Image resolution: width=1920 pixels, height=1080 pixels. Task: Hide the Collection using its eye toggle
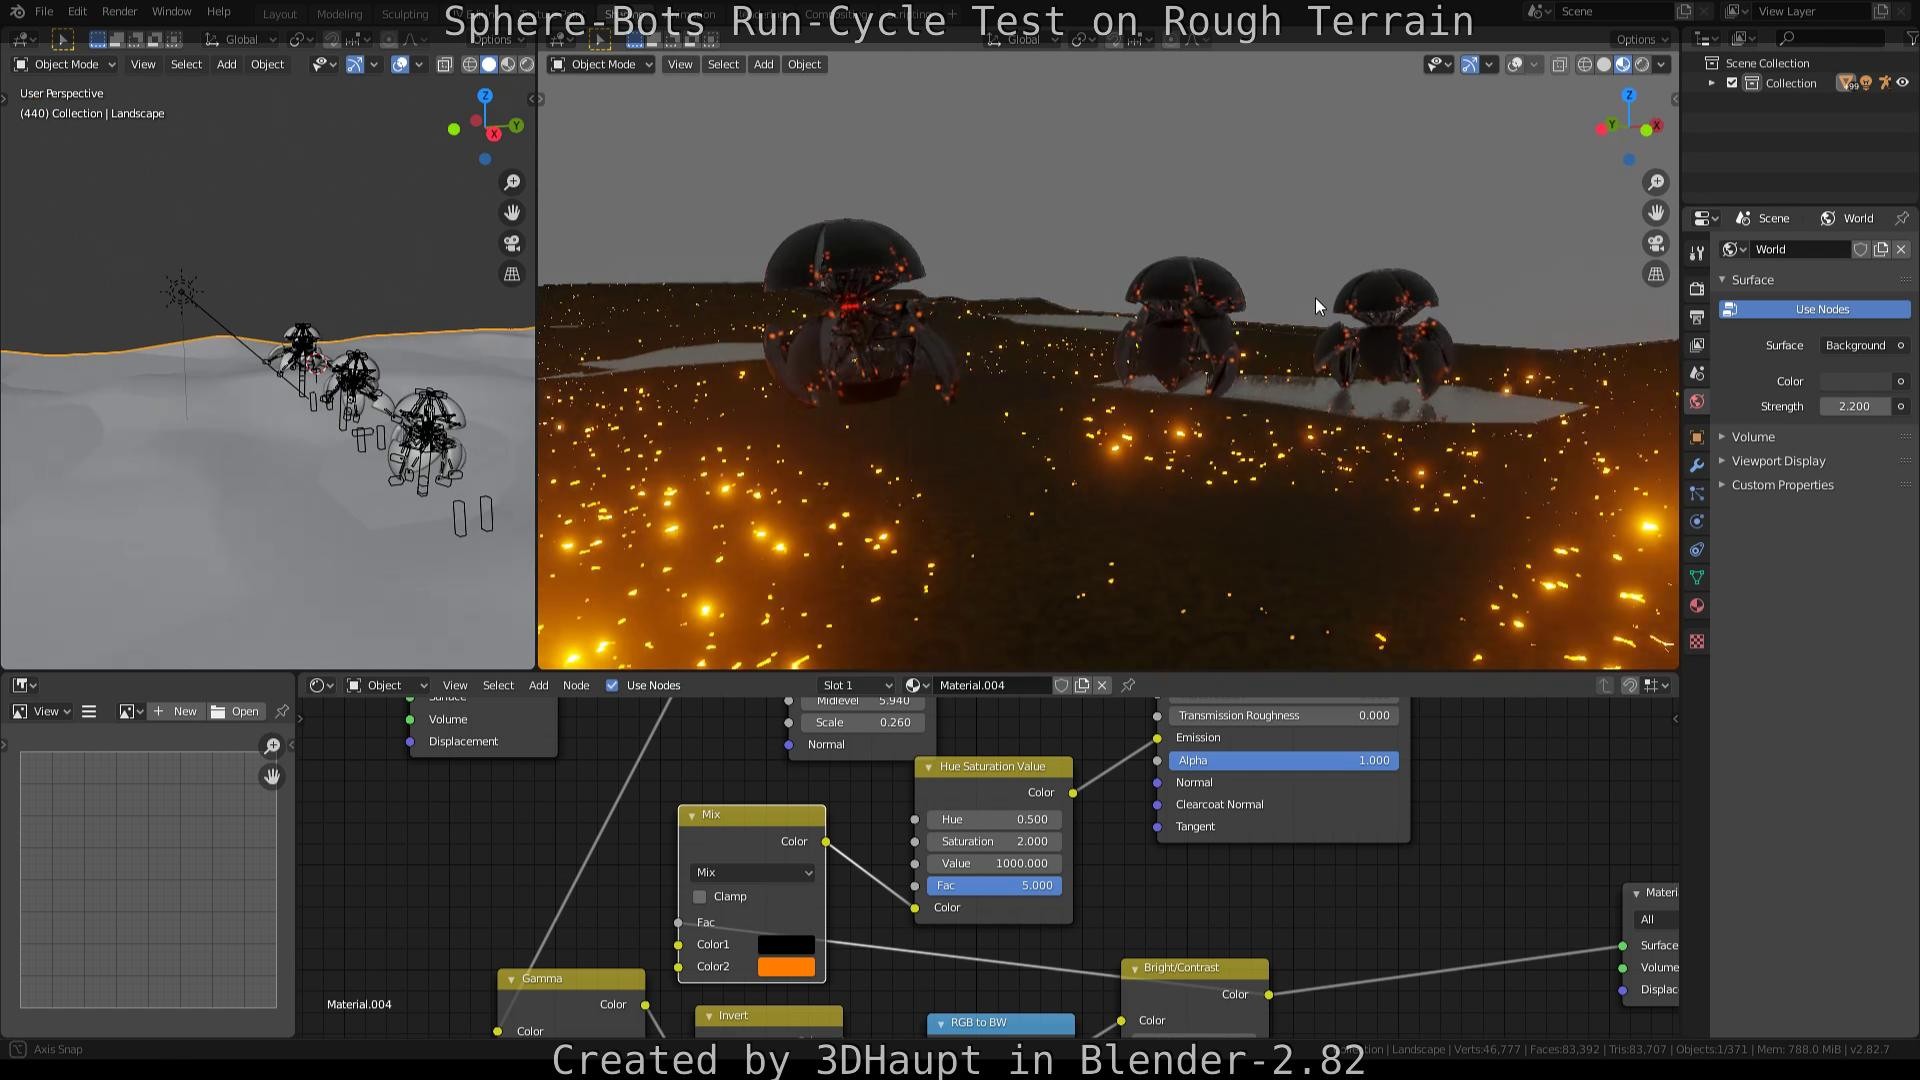coord(1902,83)
